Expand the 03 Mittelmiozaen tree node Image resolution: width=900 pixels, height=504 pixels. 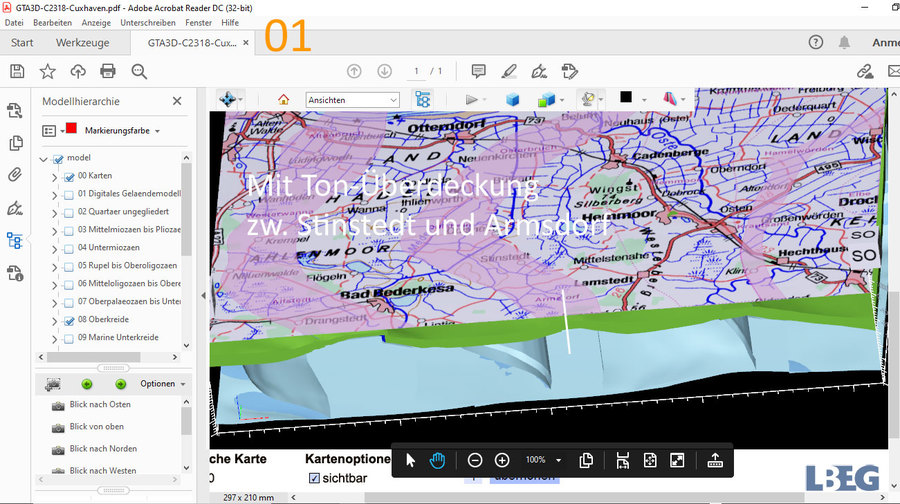point(54,230)
